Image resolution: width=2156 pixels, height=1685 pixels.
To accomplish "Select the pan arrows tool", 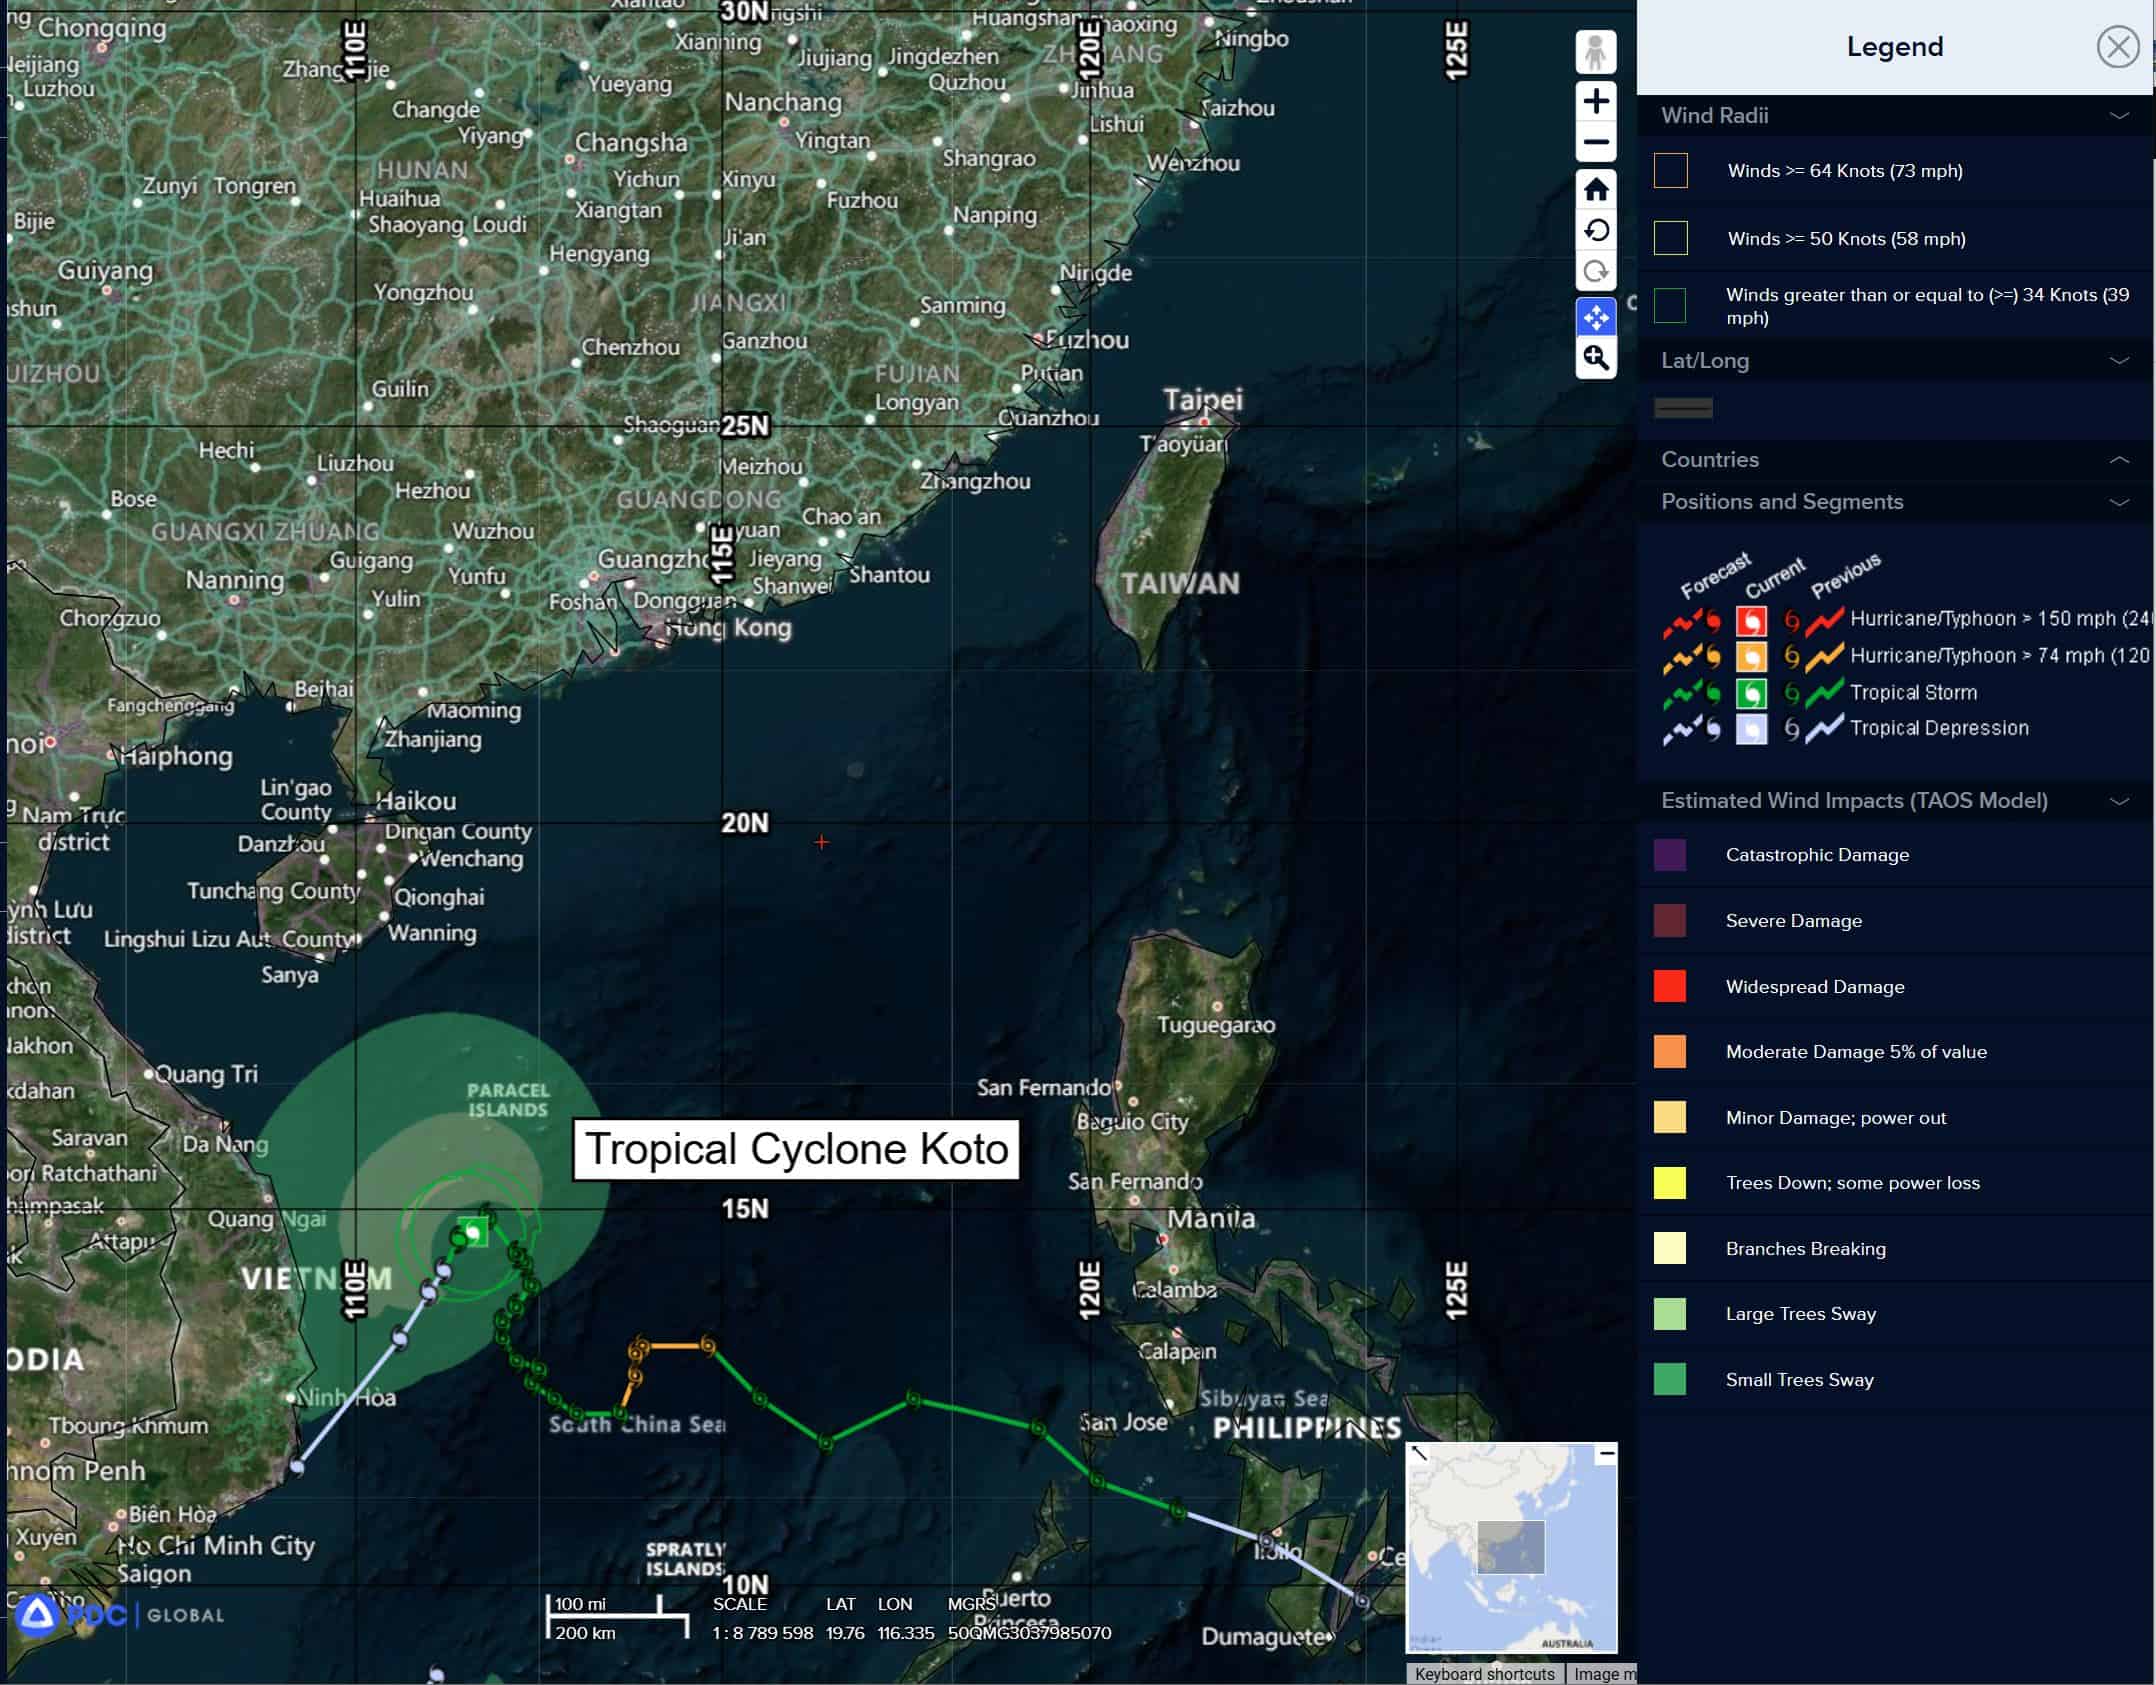I will tap(1595, 317).
